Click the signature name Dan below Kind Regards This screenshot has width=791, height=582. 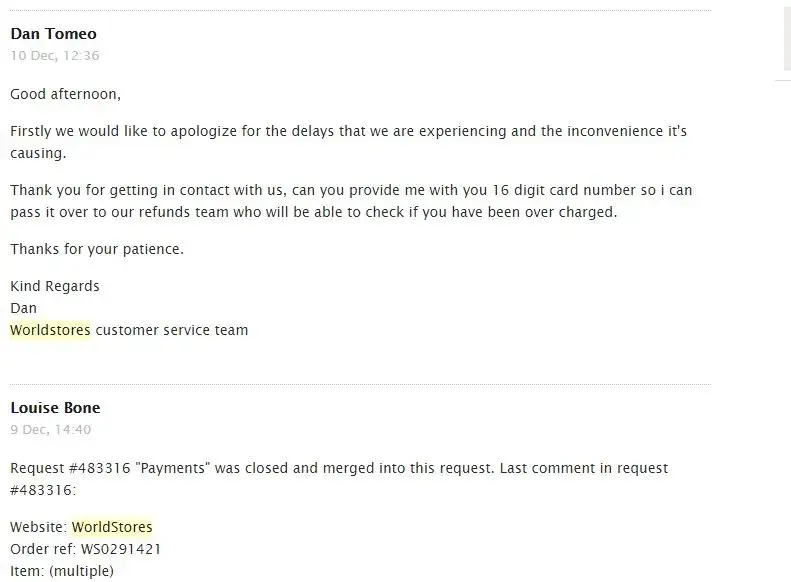(x=23, y=308)
